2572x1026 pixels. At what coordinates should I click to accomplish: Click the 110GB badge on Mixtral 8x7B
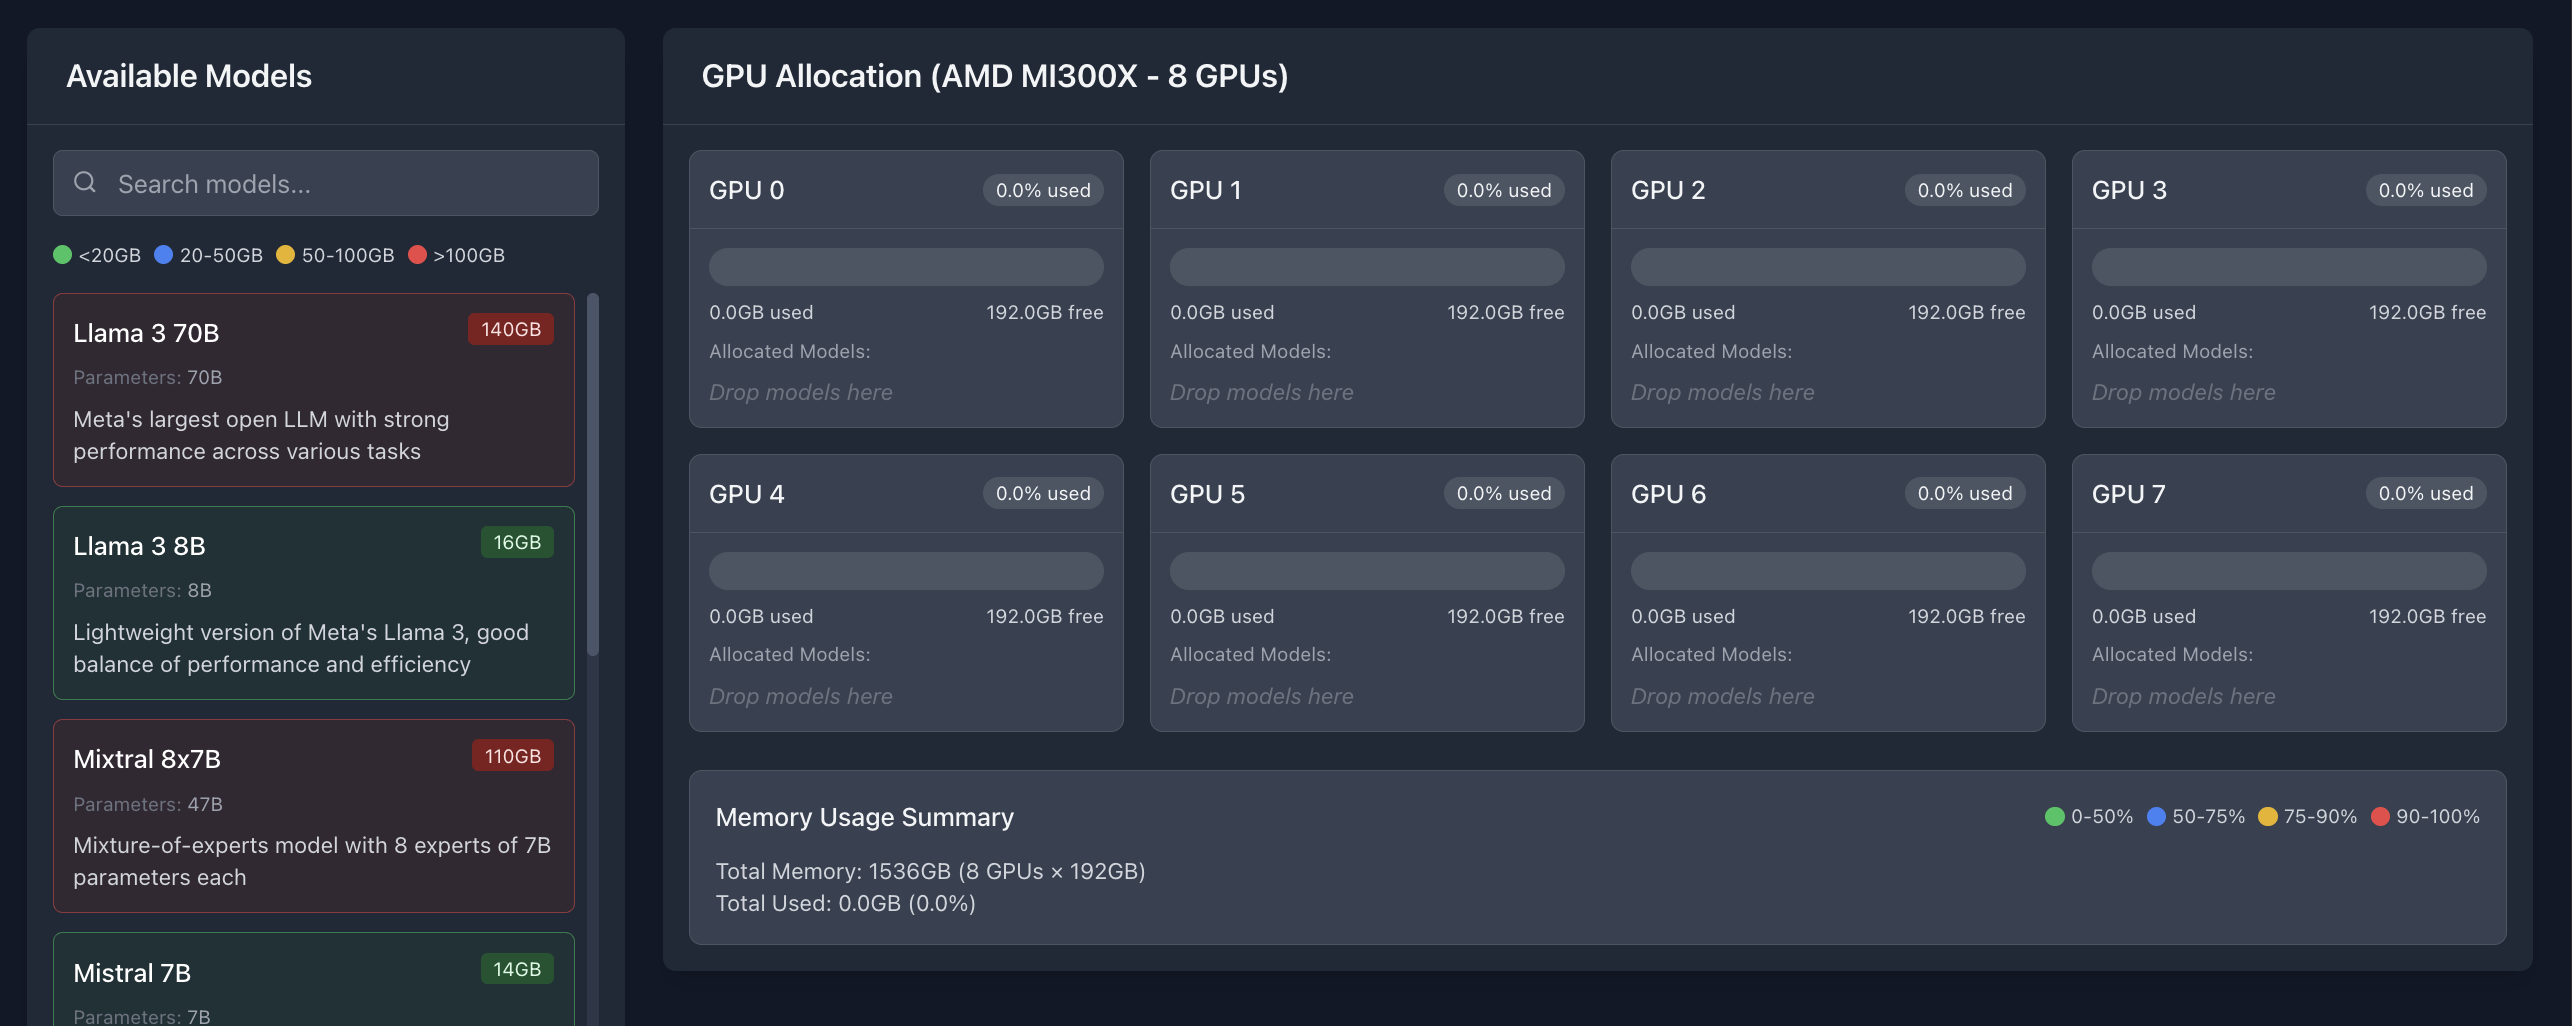[x=512, y=757]
